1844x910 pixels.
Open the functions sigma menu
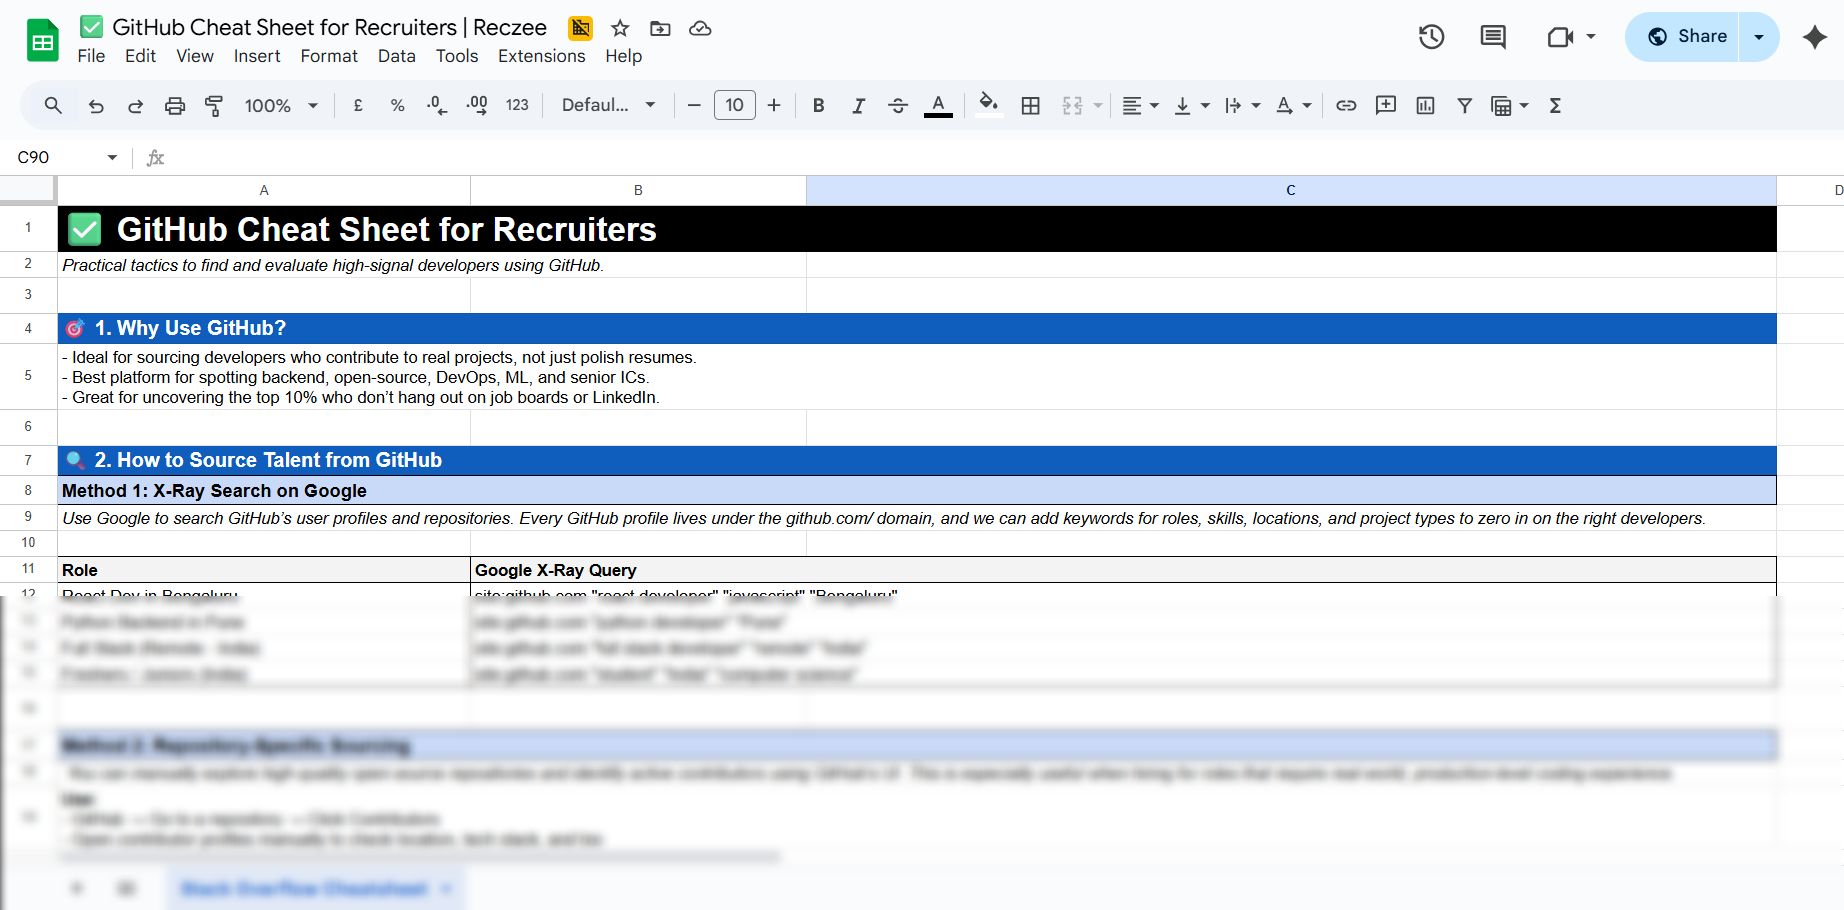point(1555,105)
